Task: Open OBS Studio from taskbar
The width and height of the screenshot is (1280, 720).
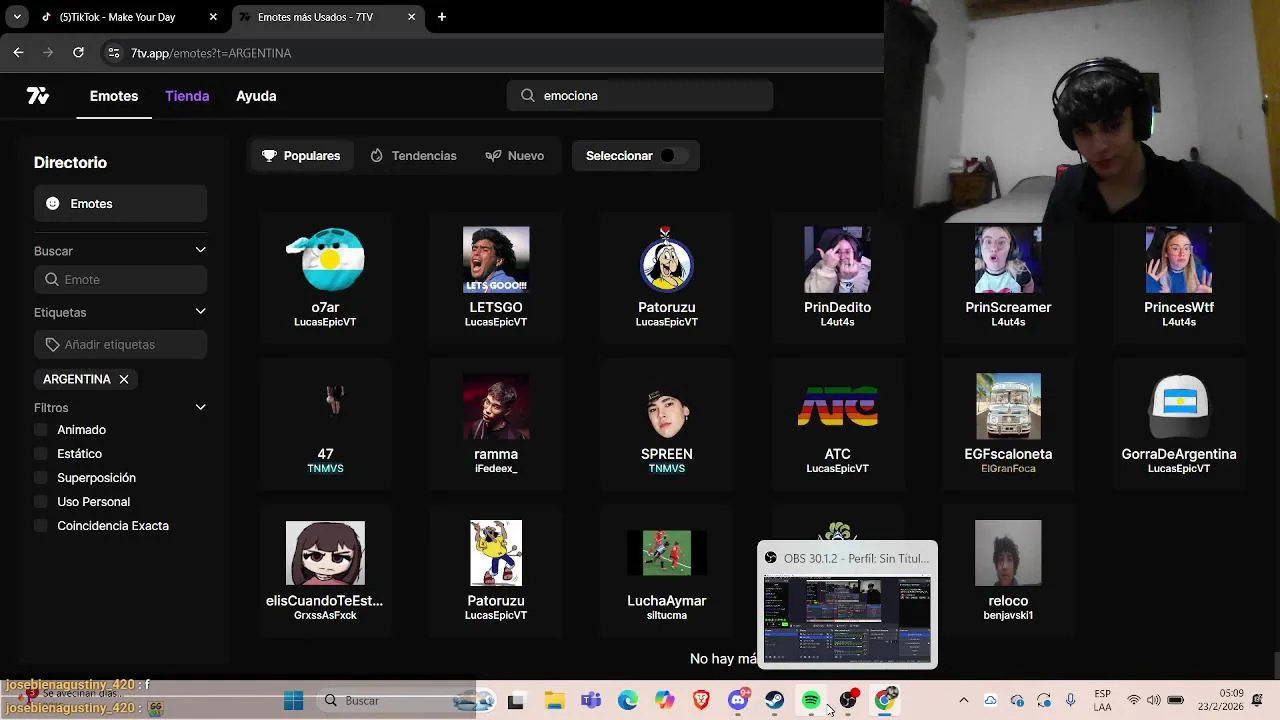Action: [848, 701]
